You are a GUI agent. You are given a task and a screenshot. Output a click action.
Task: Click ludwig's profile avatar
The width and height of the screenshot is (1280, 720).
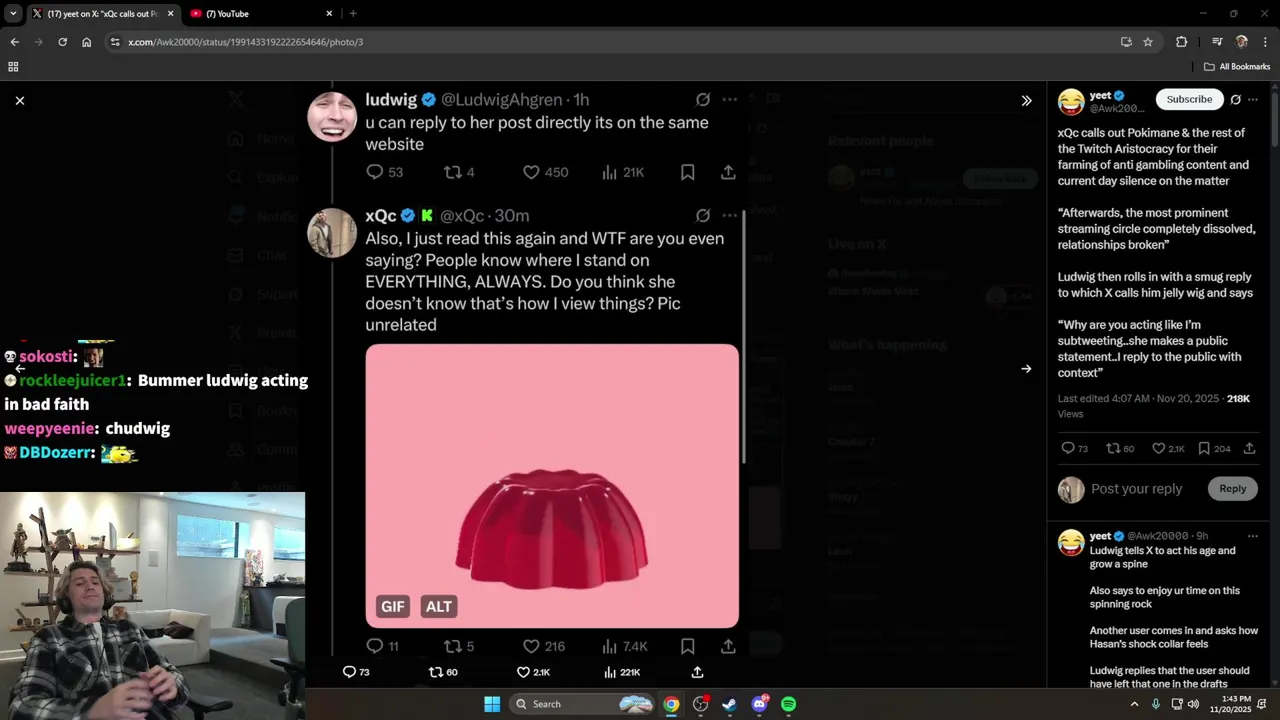pyautogui.click(x=331, y=117)
